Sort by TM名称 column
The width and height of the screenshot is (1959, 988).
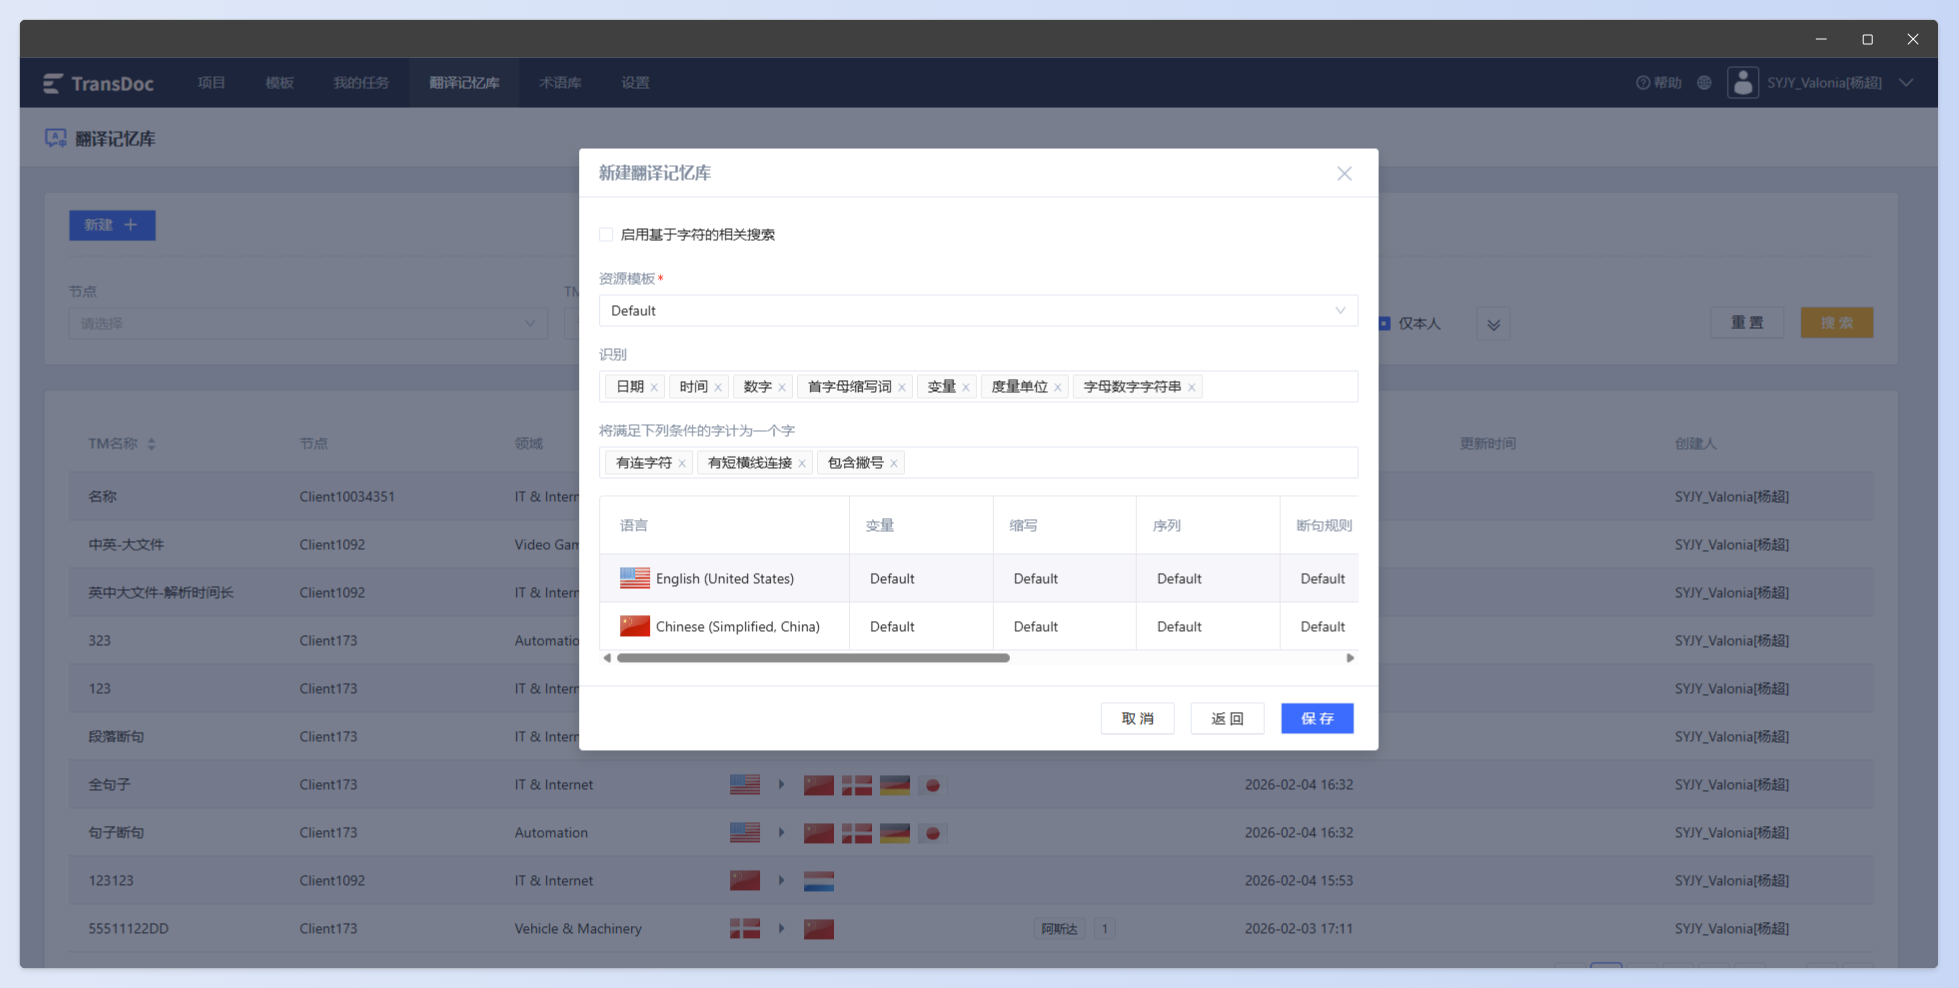point(151,444)
